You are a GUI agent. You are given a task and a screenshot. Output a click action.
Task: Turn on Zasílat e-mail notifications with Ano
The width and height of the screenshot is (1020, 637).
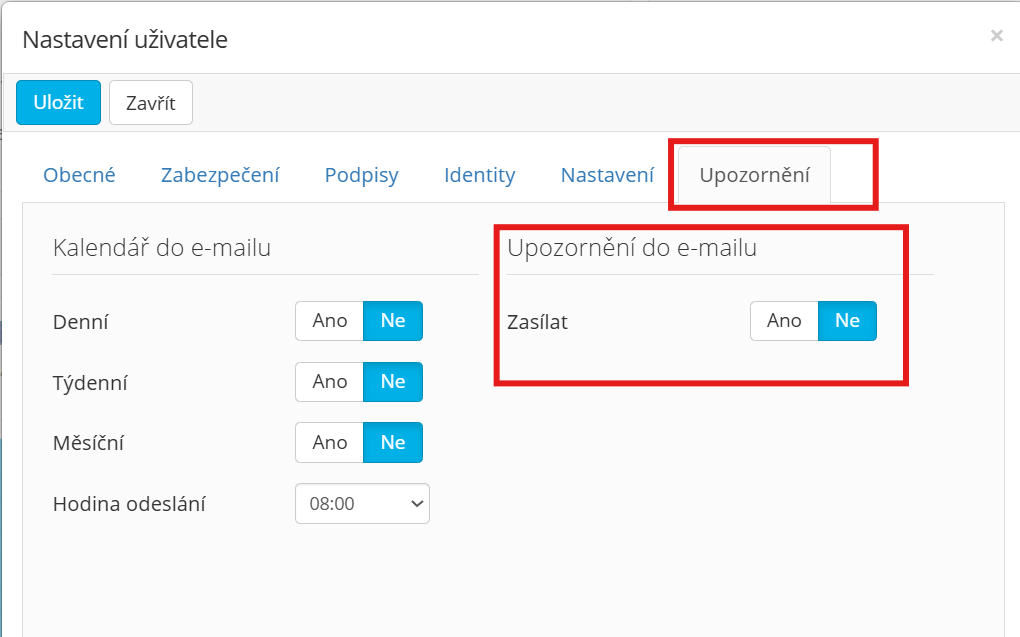784,321
